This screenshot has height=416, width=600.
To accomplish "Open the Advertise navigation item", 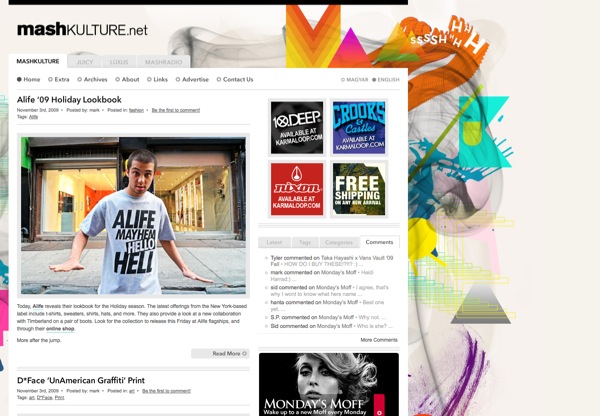I will coord(192,79).
